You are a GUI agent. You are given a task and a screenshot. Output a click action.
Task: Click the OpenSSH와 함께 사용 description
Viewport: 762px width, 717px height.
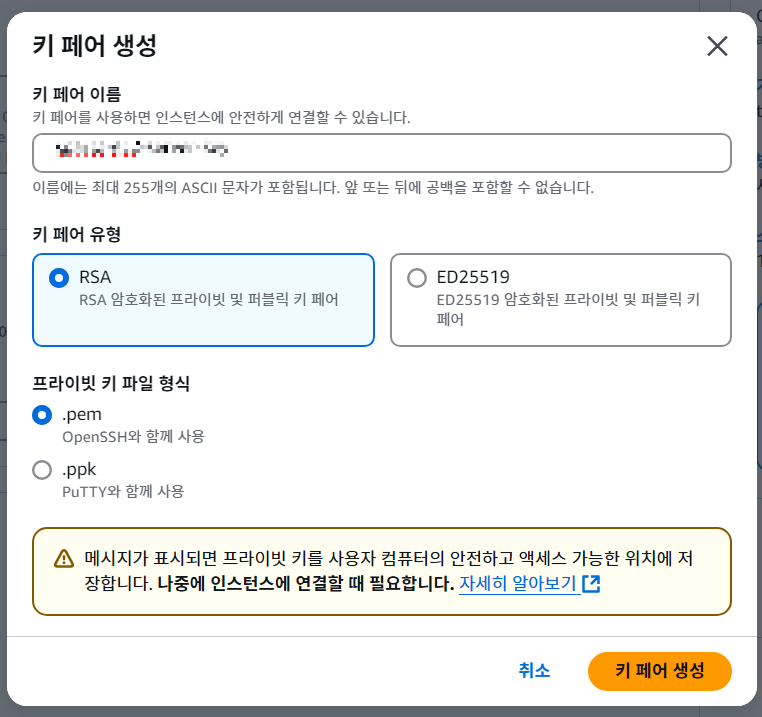pyautogui.click(x=133, y=437)
